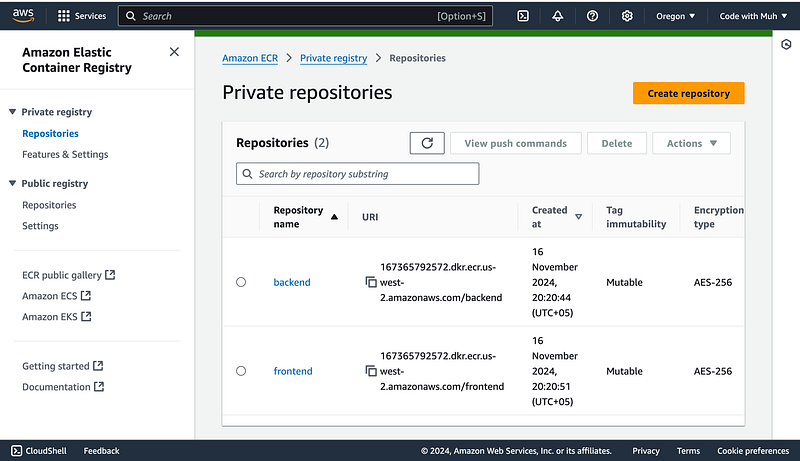Go to Features & Settings

pos(65,154)
